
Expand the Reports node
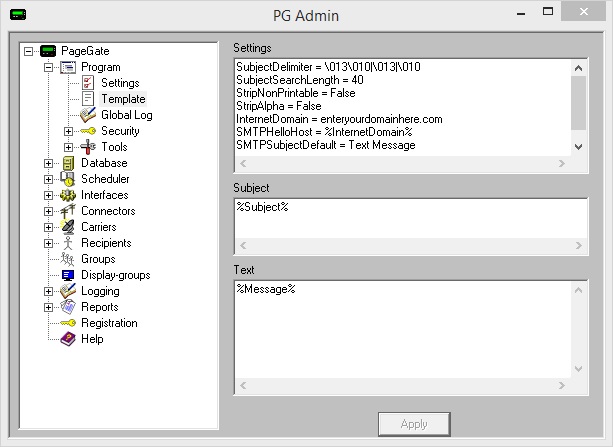(x=48, y=307)
